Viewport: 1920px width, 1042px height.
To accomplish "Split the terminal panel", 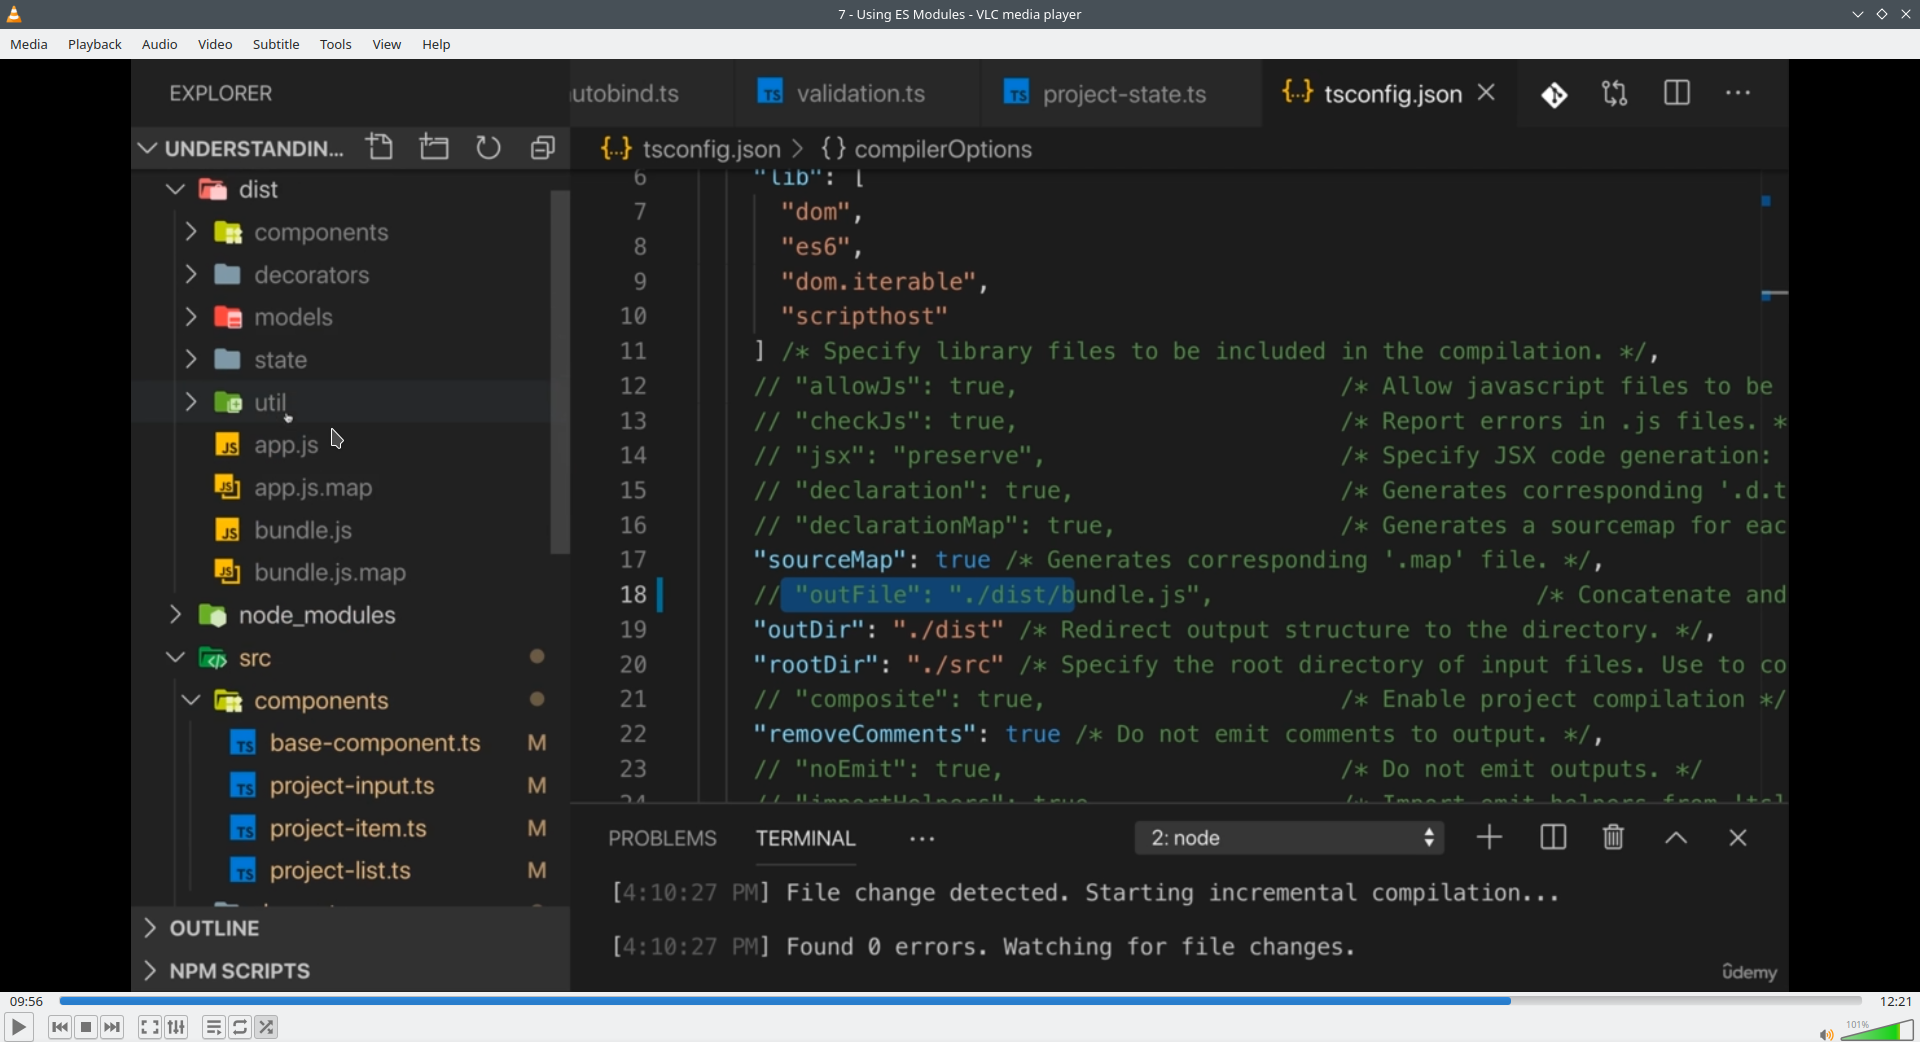I will pos(1553,838).
